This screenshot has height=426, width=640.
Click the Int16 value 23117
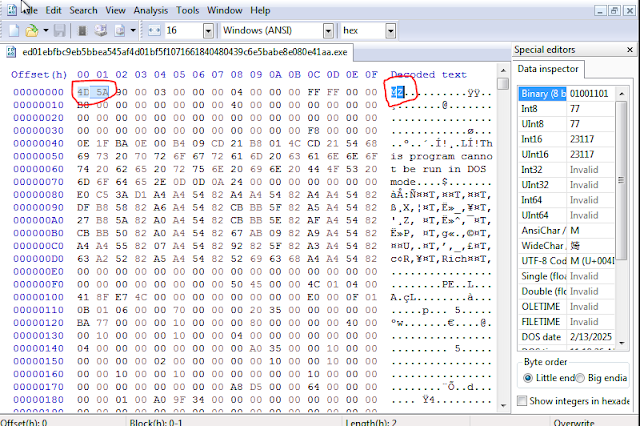pyautogui.click(x=582, y=140)
